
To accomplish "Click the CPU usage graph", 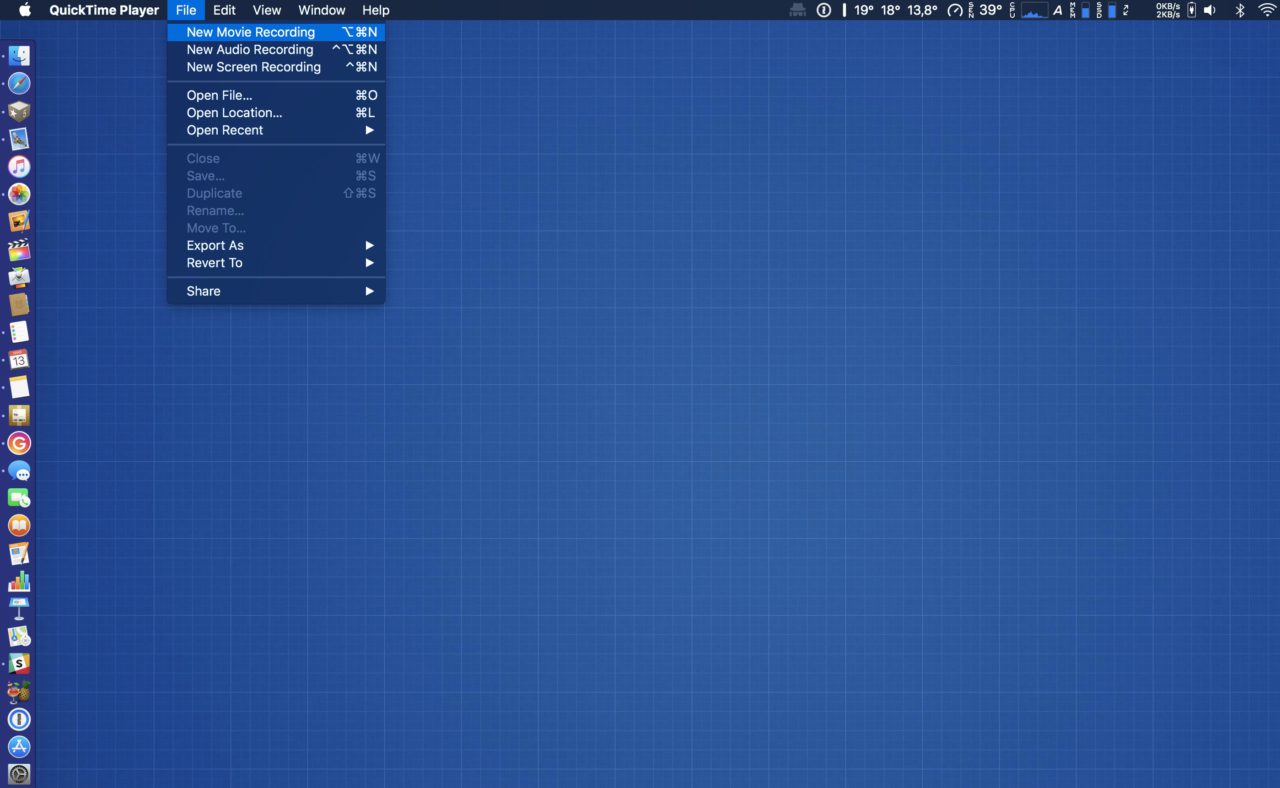I will 1034,10.
